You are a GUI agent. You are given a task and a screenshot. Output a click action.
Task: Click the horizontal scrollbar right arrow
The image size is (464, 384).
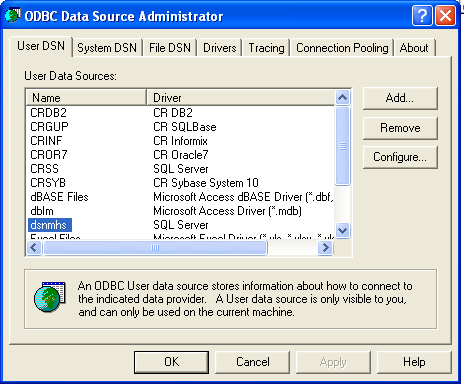point(325,248)
